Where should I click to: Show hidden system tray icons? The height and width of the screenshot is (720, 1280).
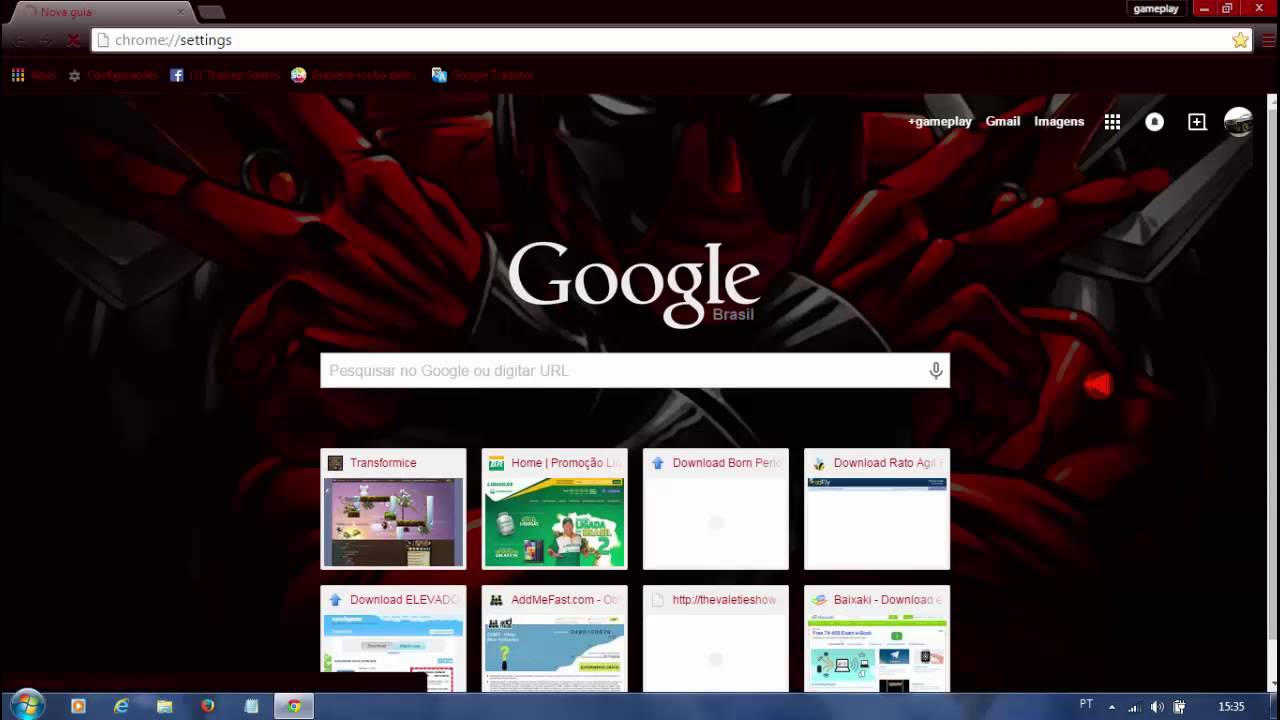coord(1112,707)
